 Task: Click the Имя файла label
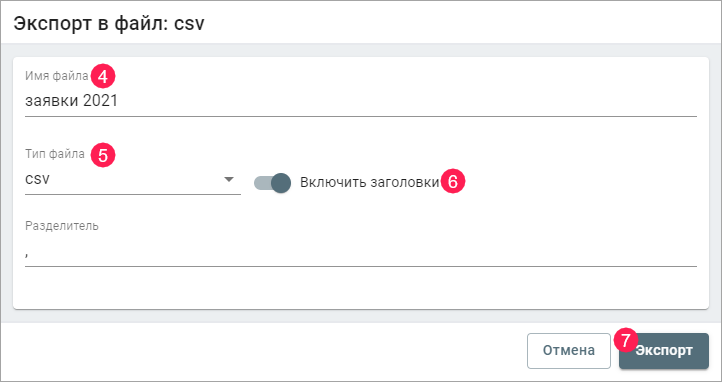tap(57, 76)
